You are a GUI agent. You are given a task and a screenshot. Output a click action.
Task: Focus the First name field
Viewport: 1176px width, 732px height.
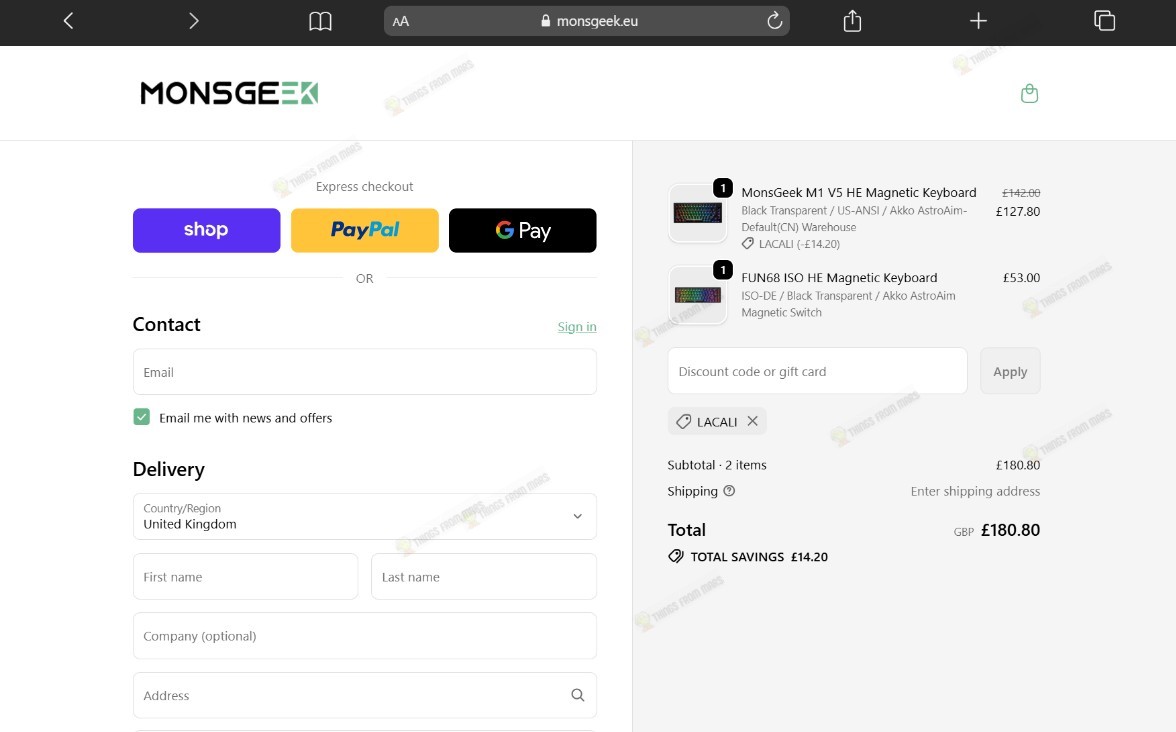point(245,577)
